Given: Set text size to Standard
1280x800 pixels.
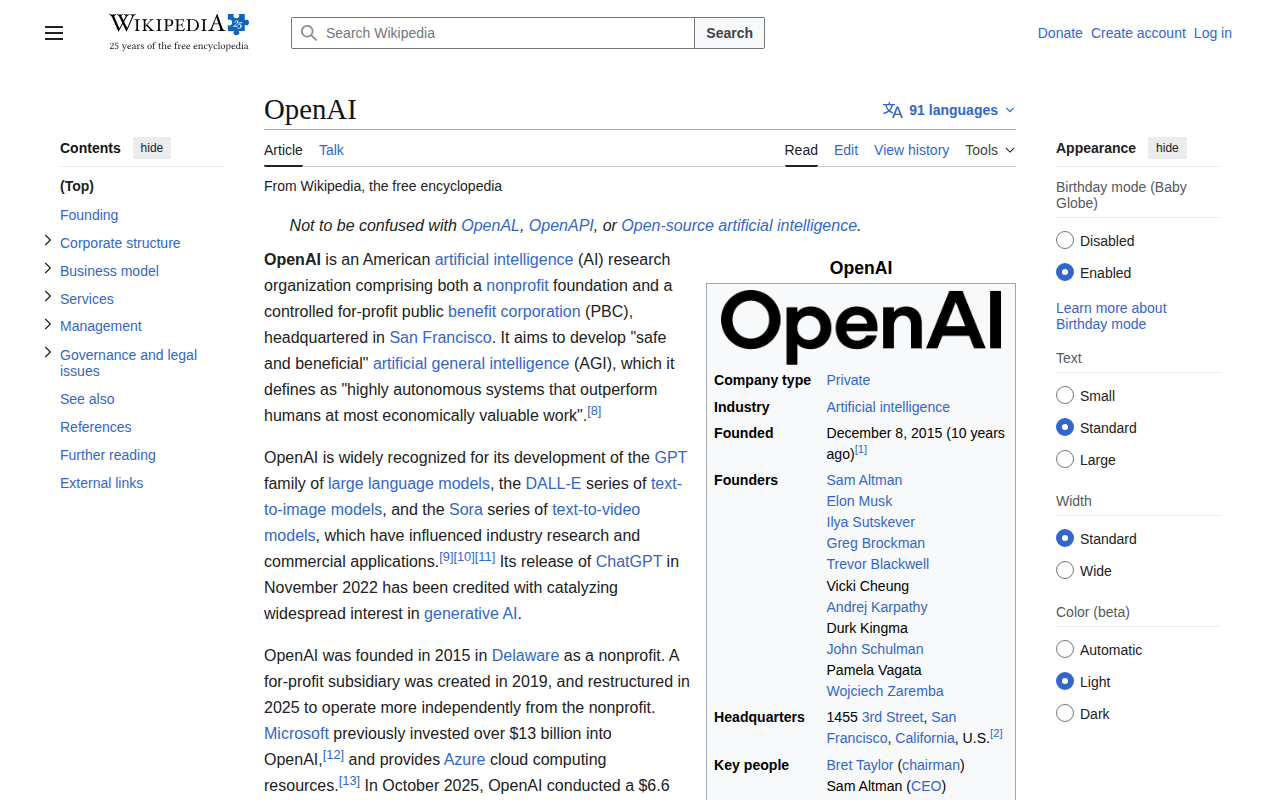Looking at the screenshot, I should tap(1065, 427).
